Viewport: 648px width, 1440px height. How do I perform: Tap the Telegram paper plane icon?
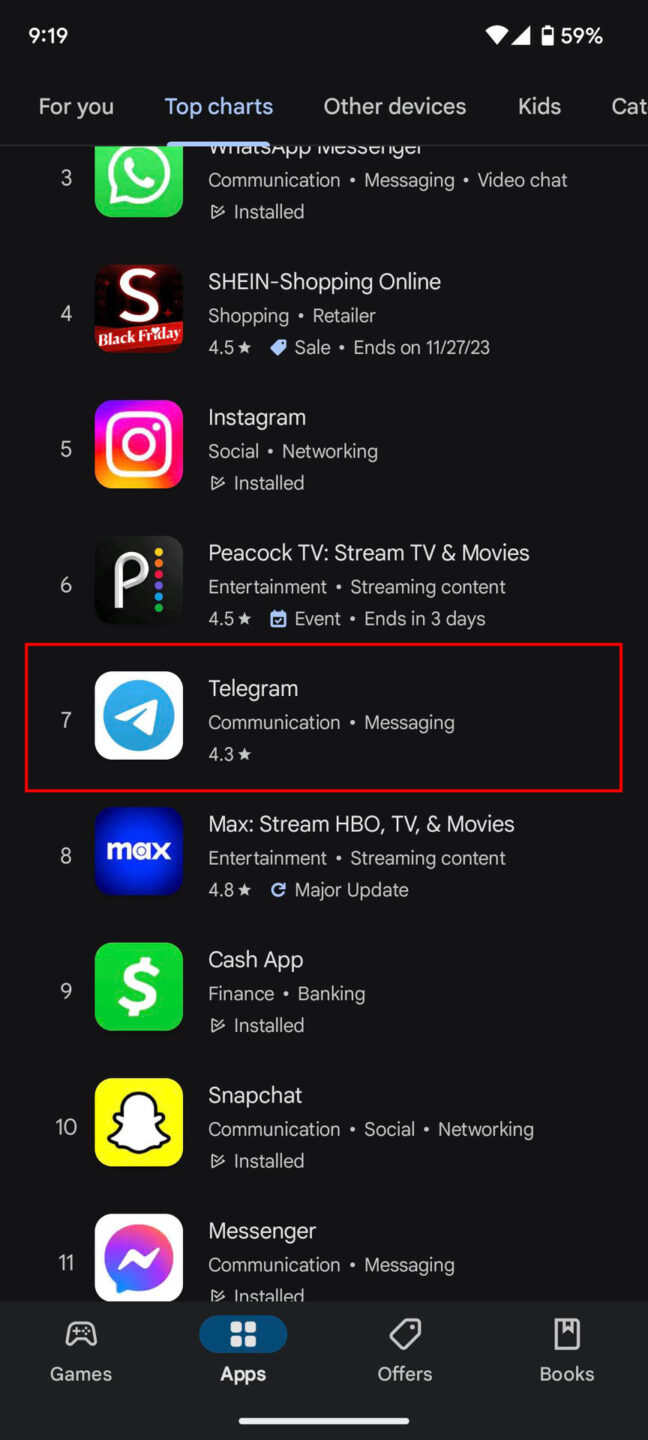tap(139, 715)
